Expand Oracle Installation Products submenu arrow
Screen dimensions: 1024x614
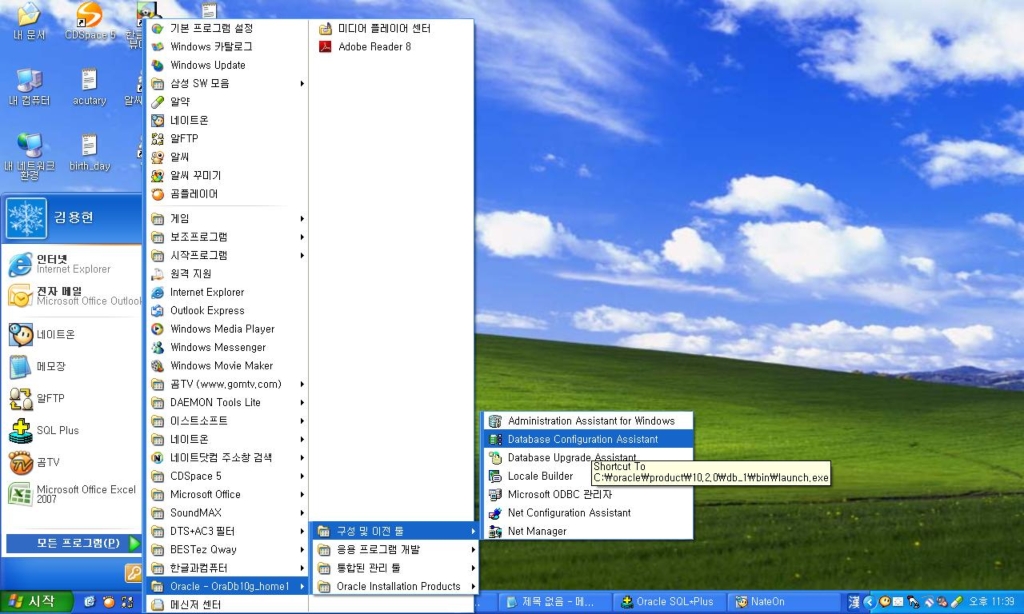click(473, 587)
